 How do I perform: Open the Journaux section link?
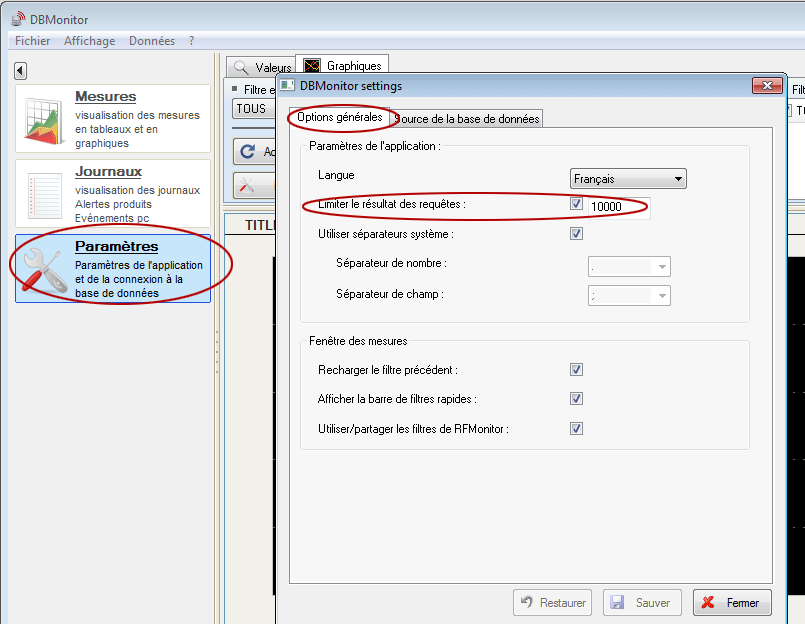(108, 172)
